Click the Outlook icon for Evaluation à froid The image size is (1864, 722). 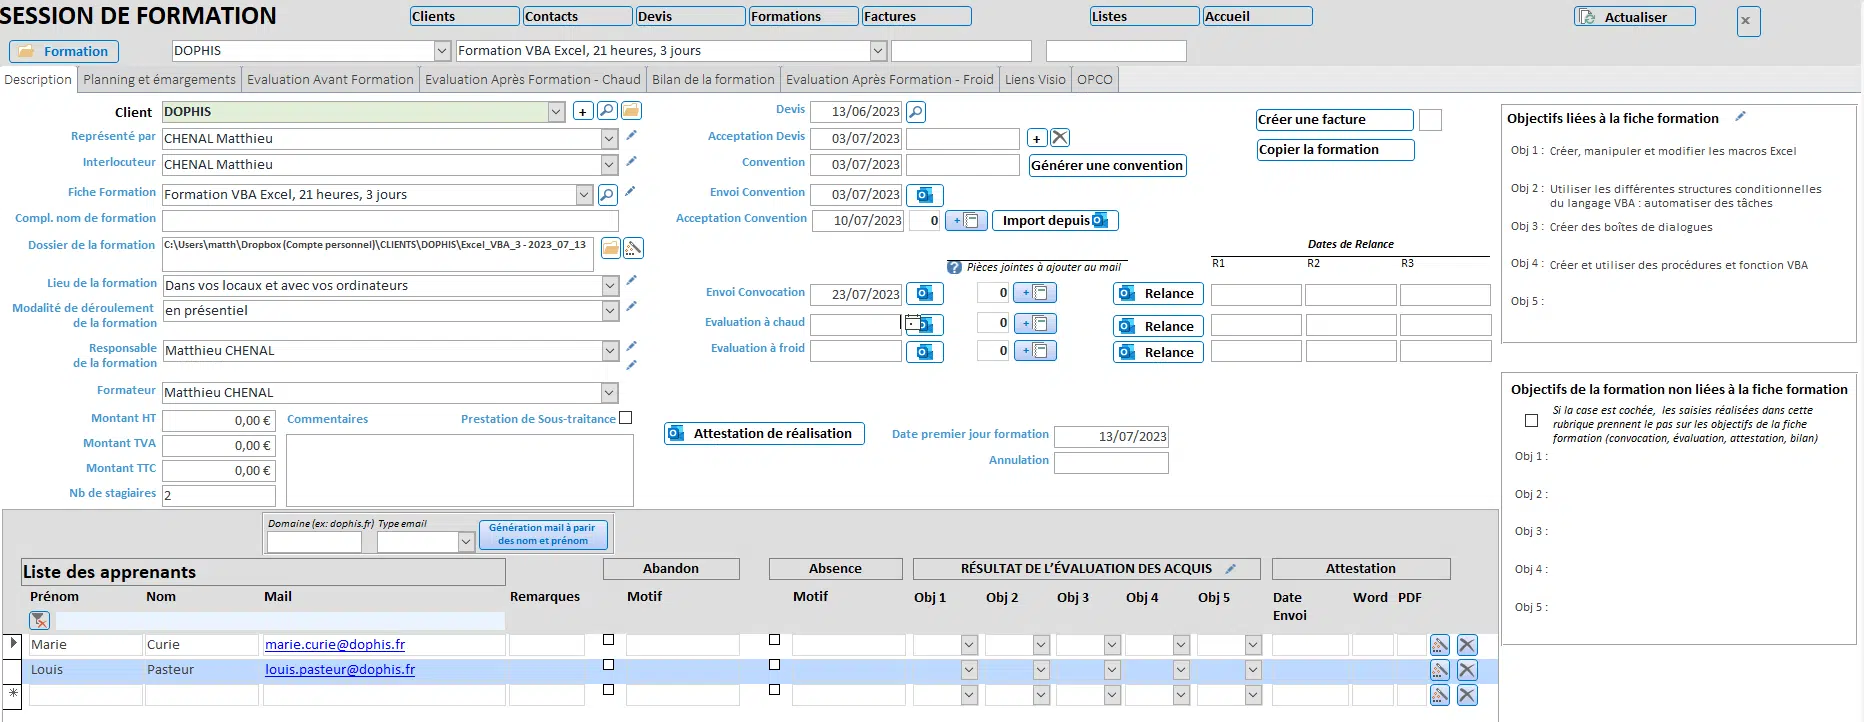click(925, 352)
